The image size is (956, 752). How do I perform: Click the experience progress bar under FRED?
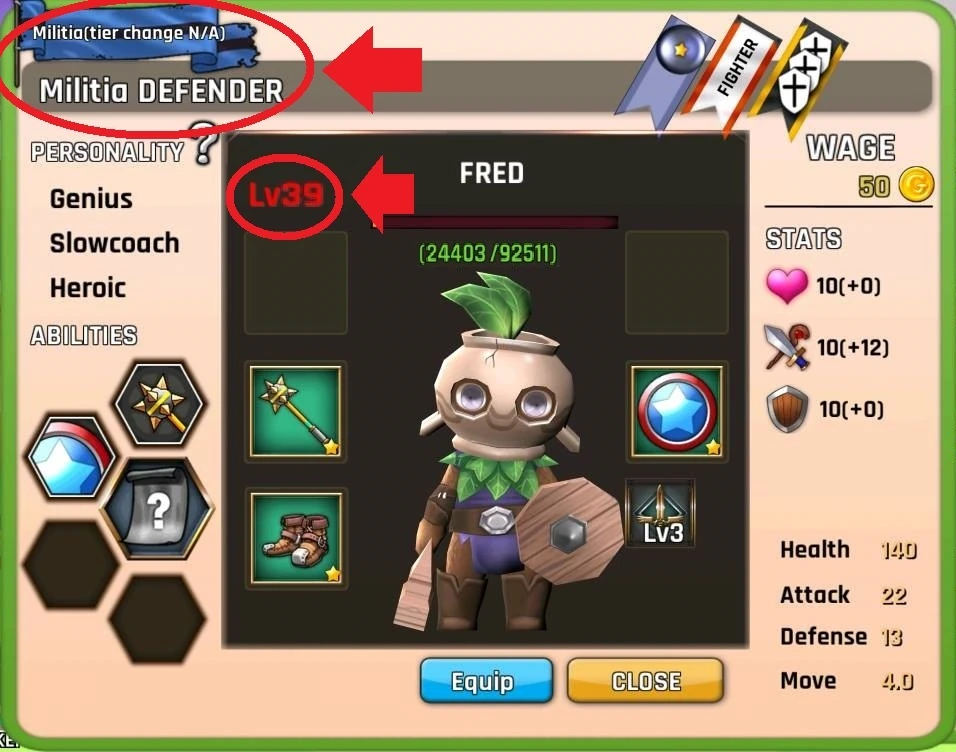[x=495, y=222]
